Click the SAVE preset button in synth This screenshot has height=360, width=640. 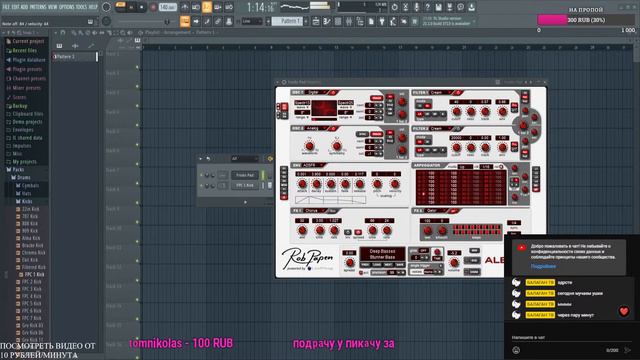400,265
